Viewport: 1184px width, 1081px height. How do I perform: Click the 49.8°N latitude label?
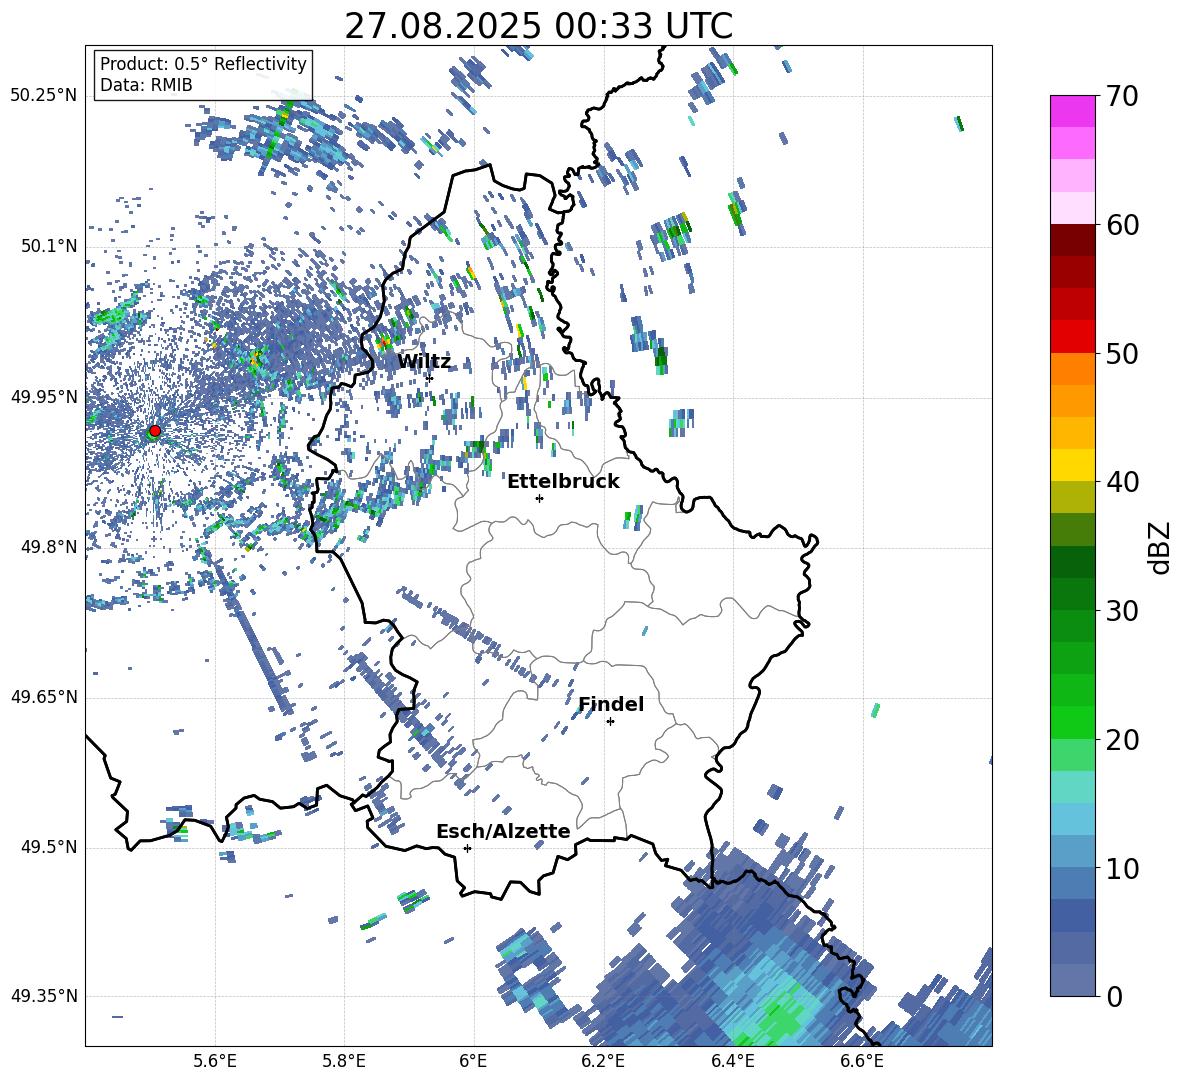point(48,547)
